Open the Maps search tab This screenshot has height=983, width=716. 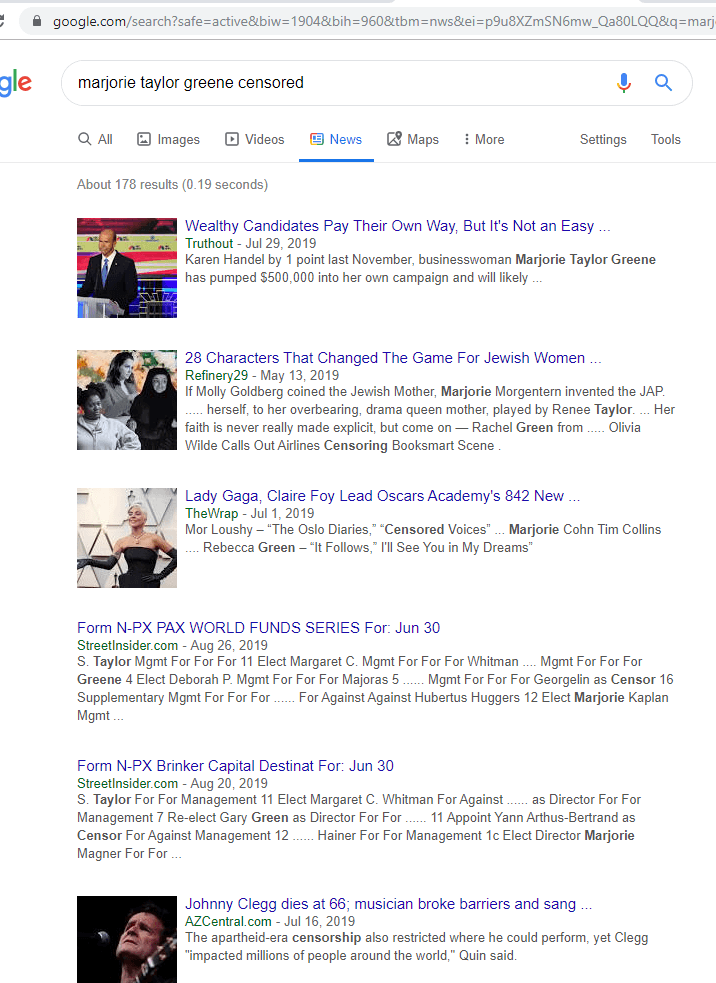[412, 140]
